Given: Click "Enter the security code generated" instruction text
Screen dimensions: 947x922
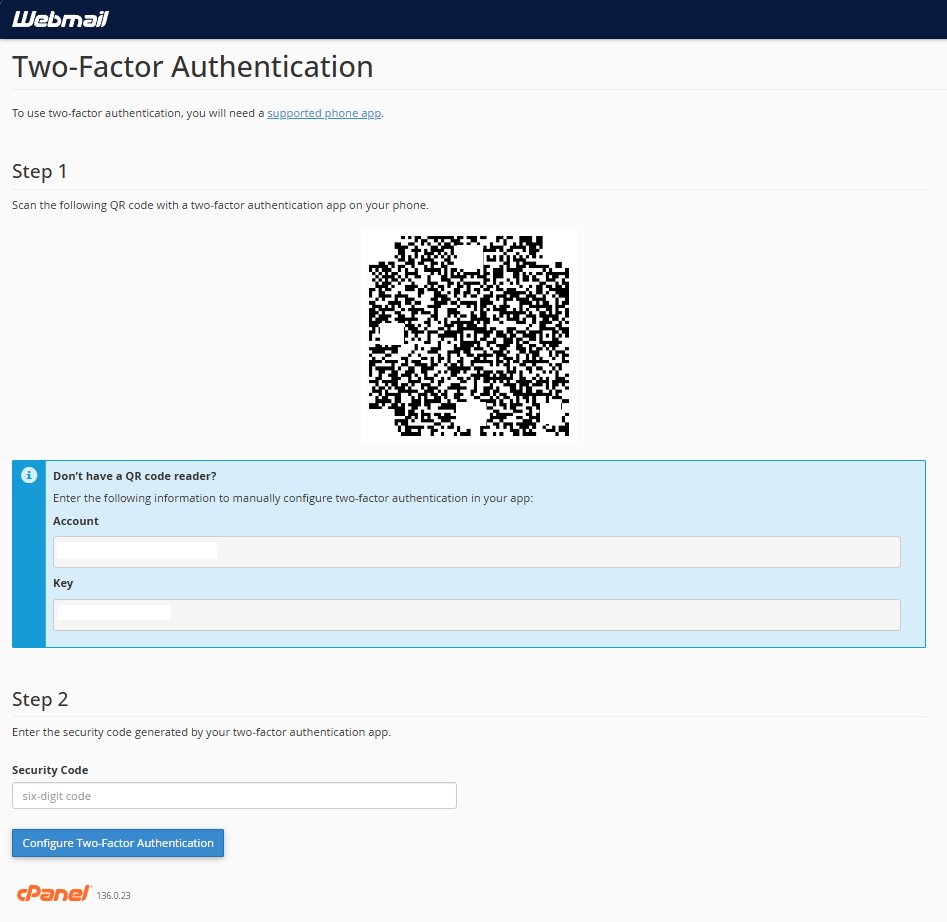Looking at the screenshot, I should tap(202, 732).
